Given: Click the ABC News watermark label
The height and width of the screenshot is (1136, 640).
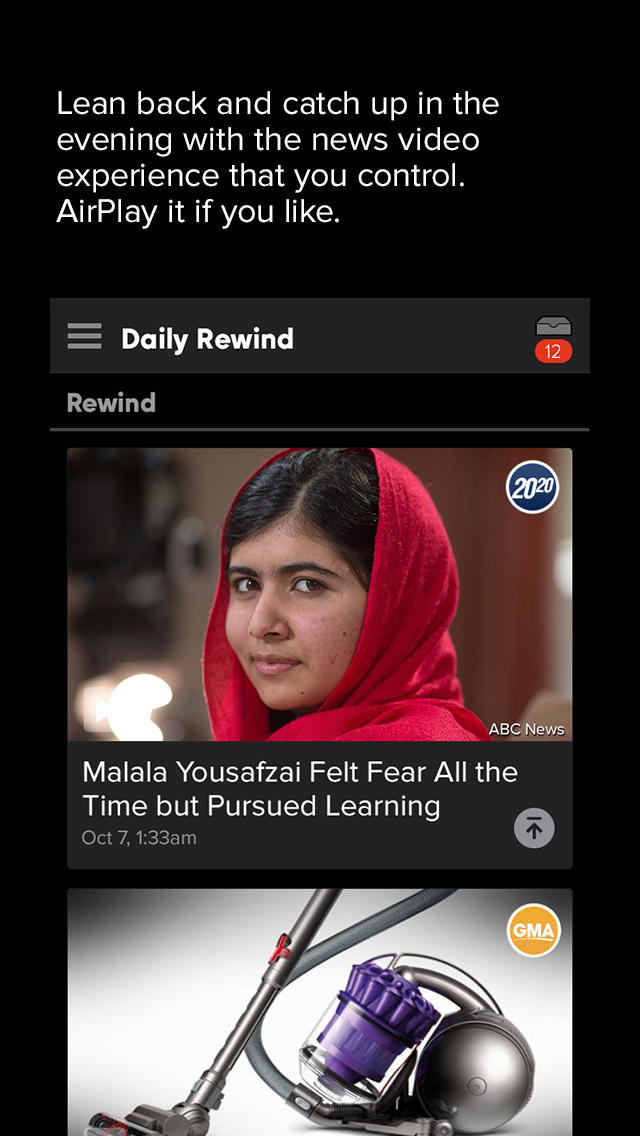Looking at the screenshot, I should (526, 729).
